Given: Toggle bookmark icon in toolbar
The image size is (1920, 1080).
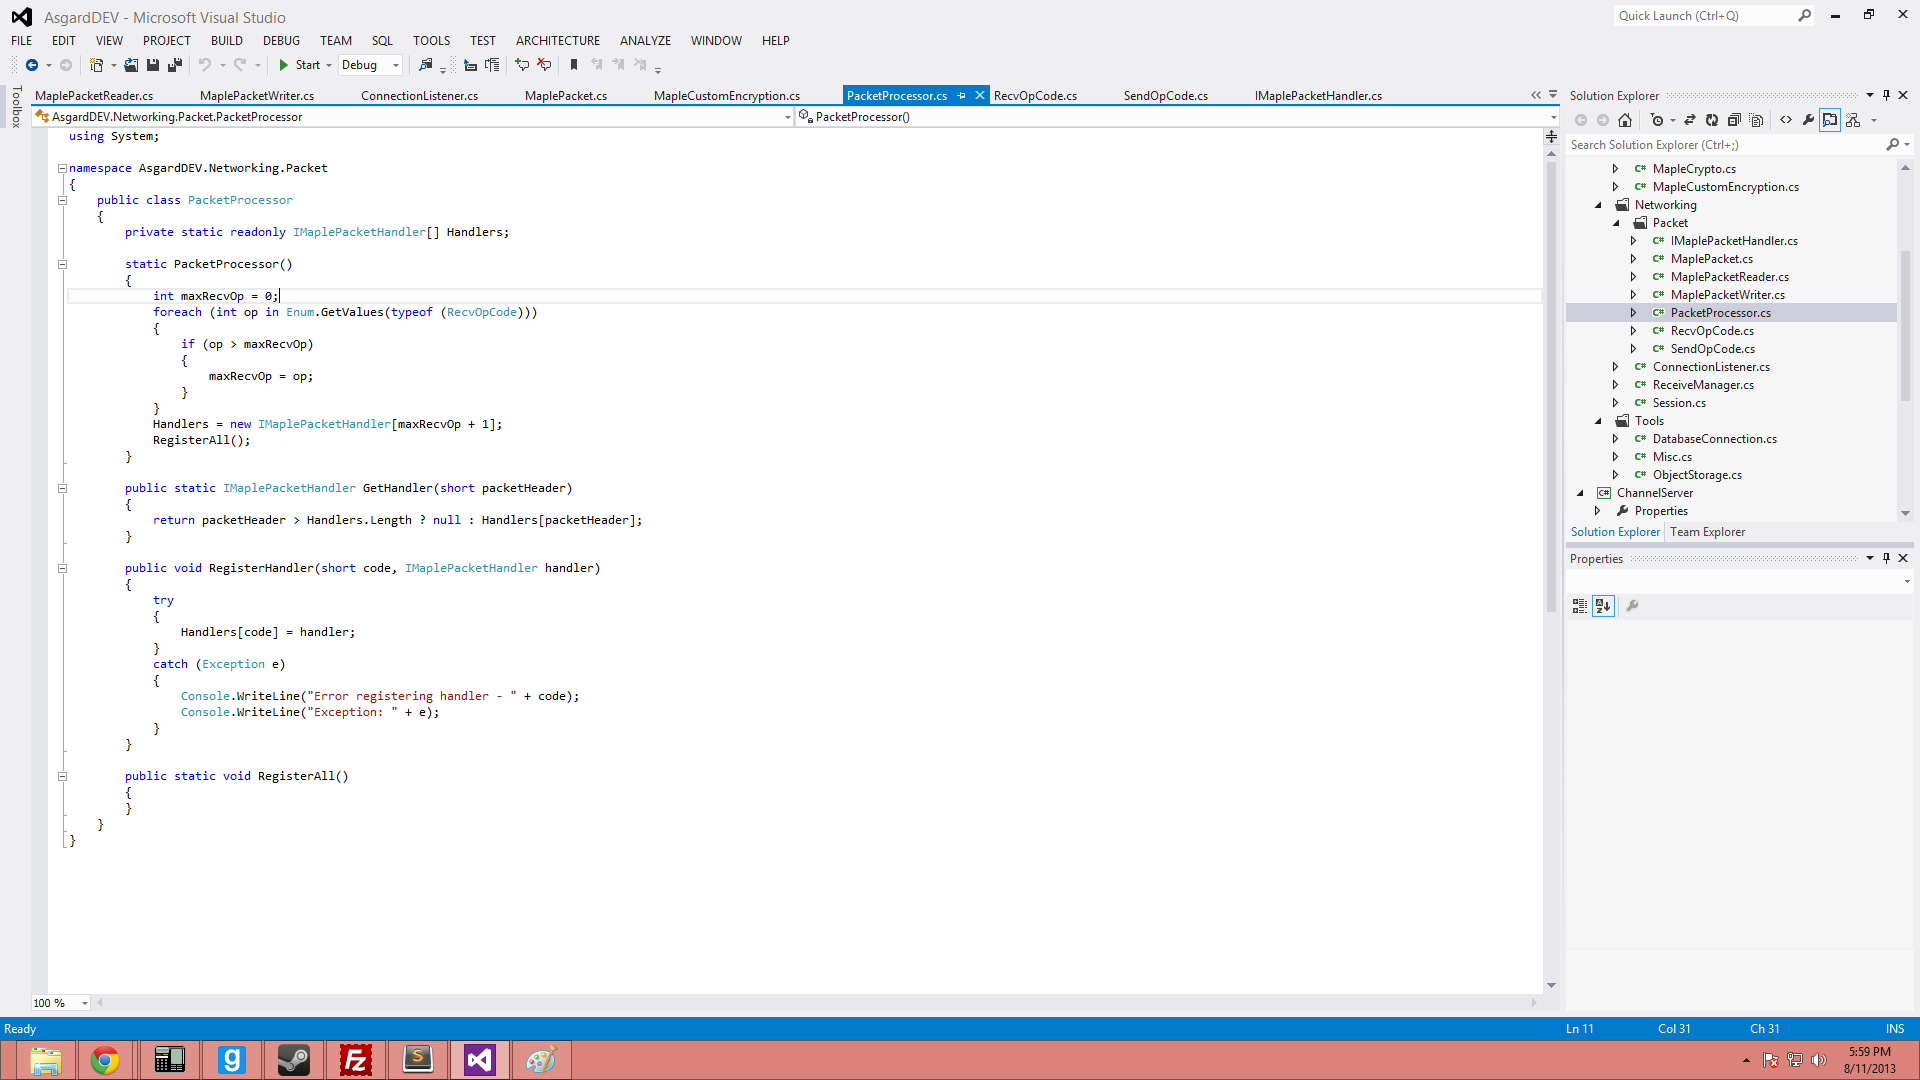Looking at the screenshot, I should (574, 65).
